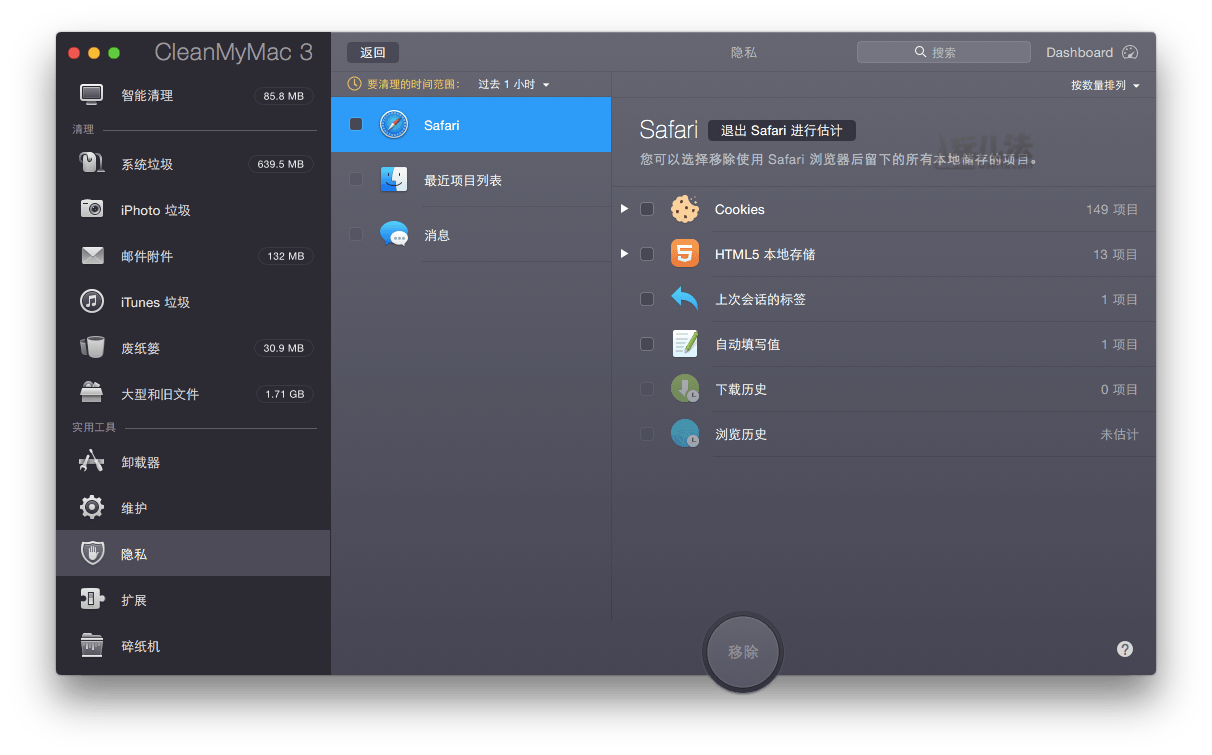
Task: Open 卸载器 in the sidebar
Action: tap(193, 462)
